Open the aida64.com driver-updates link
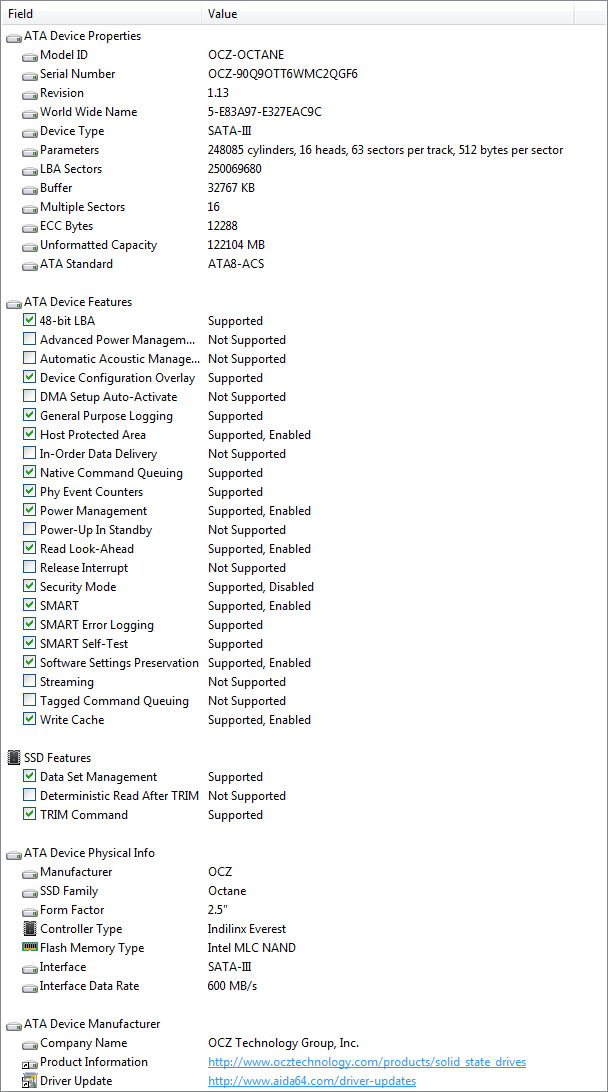 point(312,1081)
